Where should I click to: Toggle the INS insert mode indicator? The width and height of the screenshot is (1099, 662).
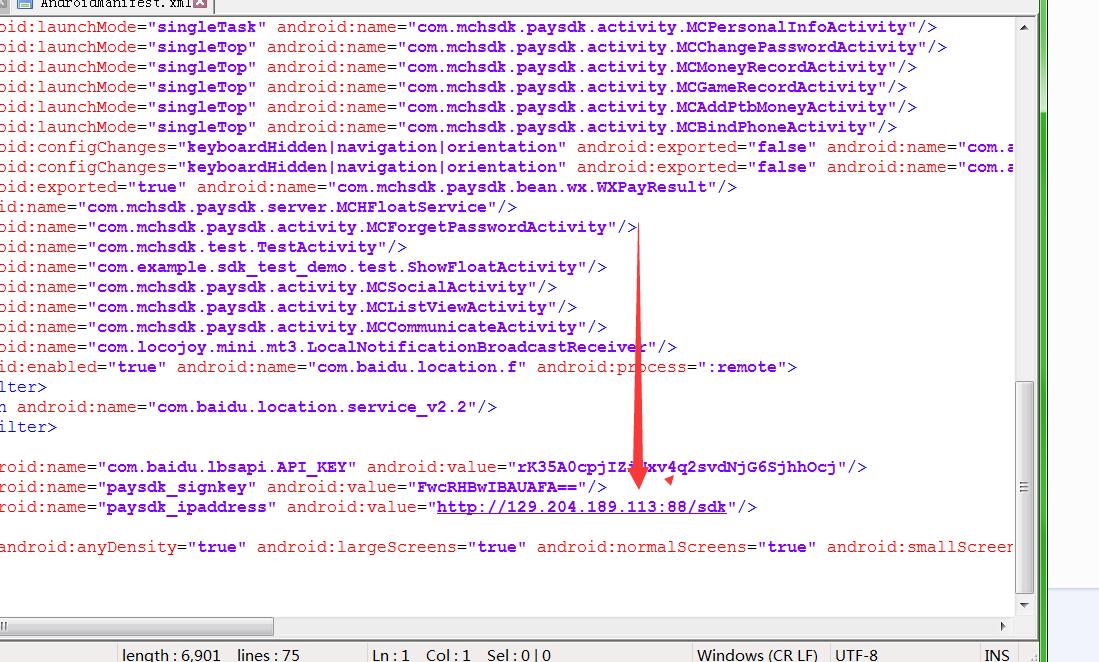point(996,655)
